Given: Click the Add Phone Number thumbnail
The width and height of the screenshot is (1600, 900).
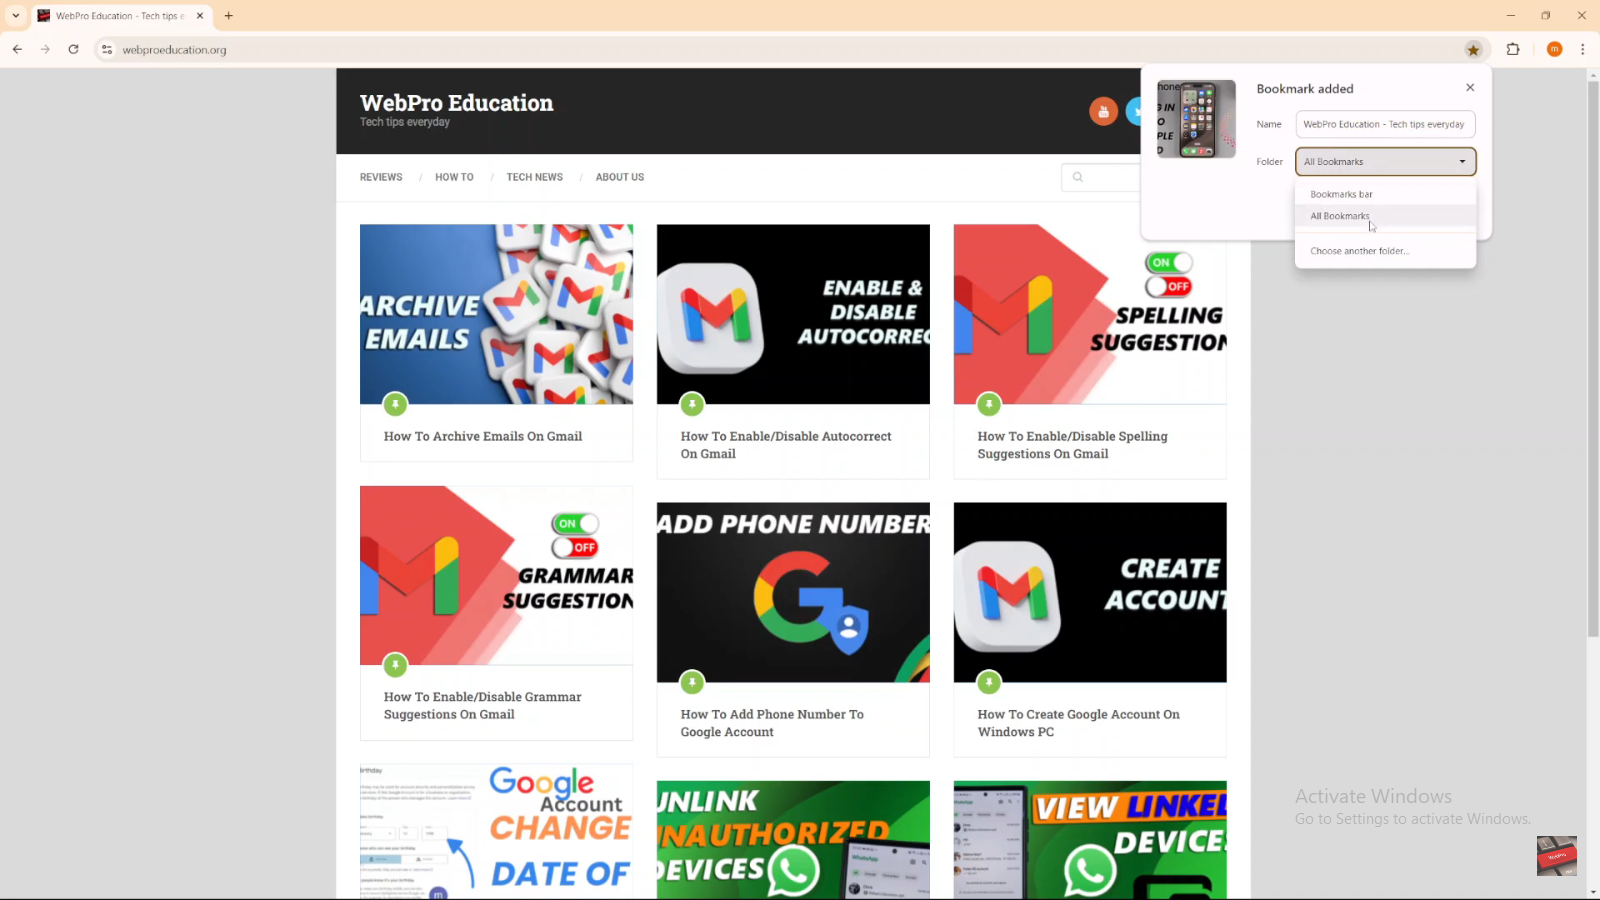Looking at the screenshot, I should pos(793,593).
